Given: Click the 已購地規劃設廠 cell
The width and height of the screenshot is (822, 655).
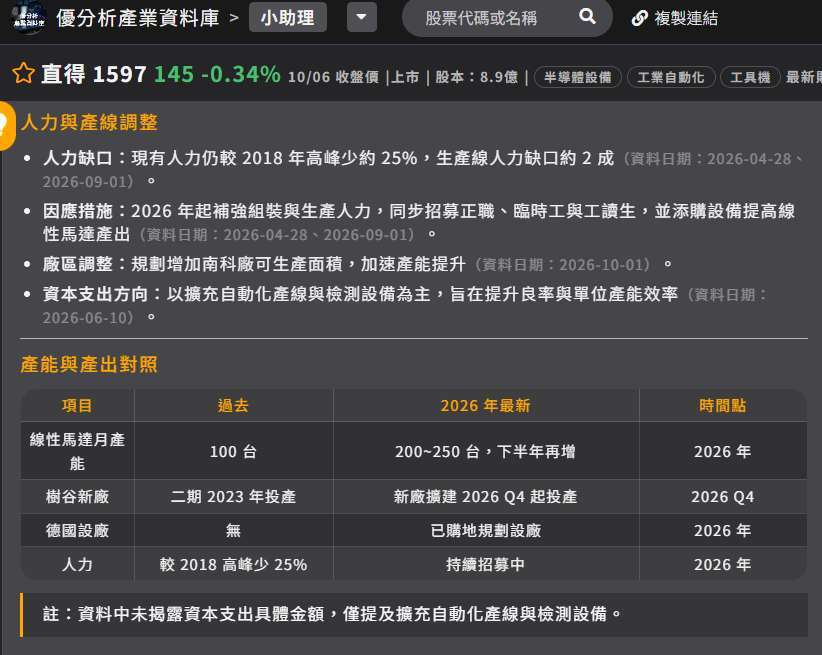Looking at the screenshot, I should pyautogui.click(x=485, y=531).
